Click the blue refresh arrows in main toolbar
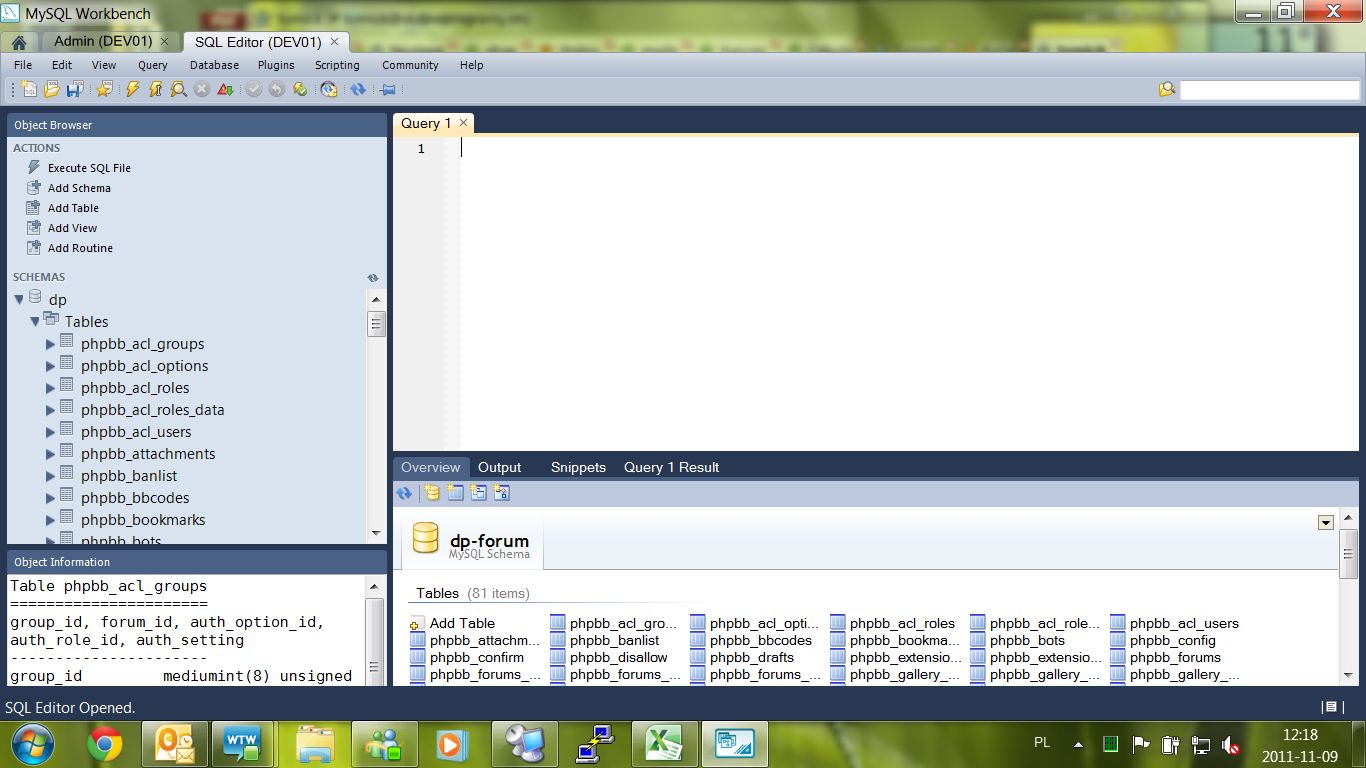This screenshot has width=1366, height=768. (x=358, y=89)
